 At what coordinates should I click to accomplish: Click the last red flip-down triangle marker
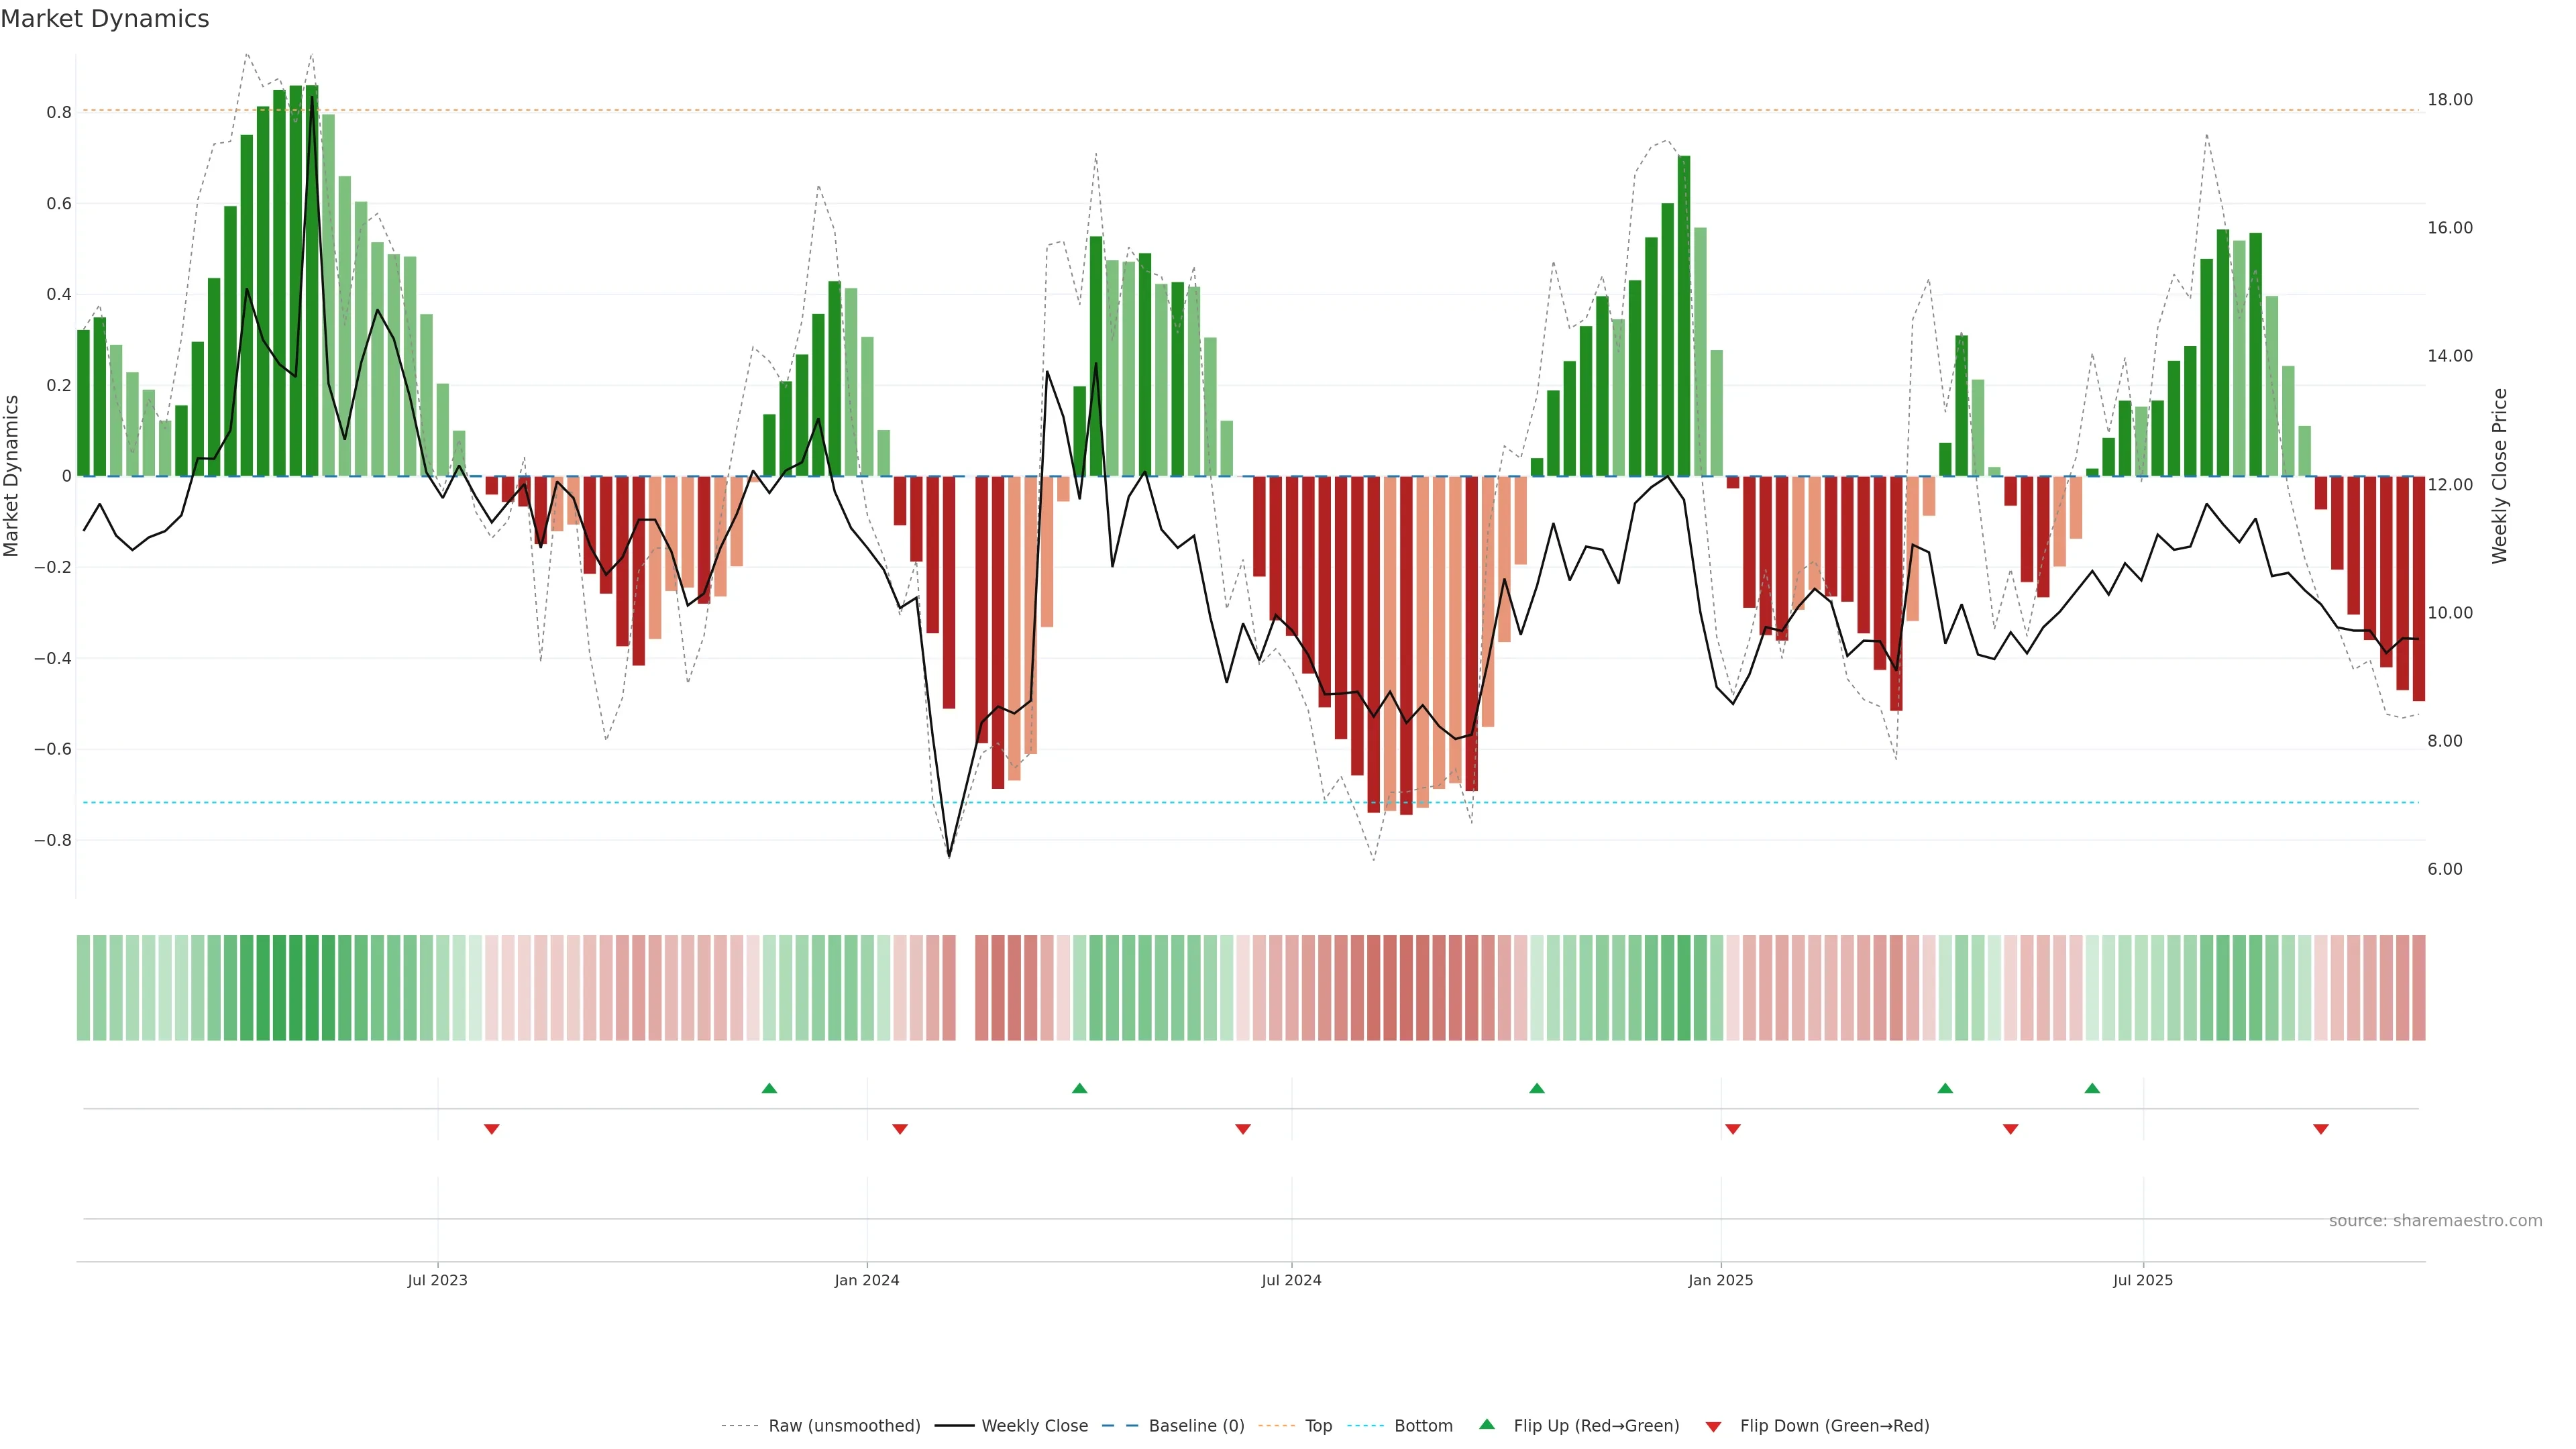[2321, 1129]
